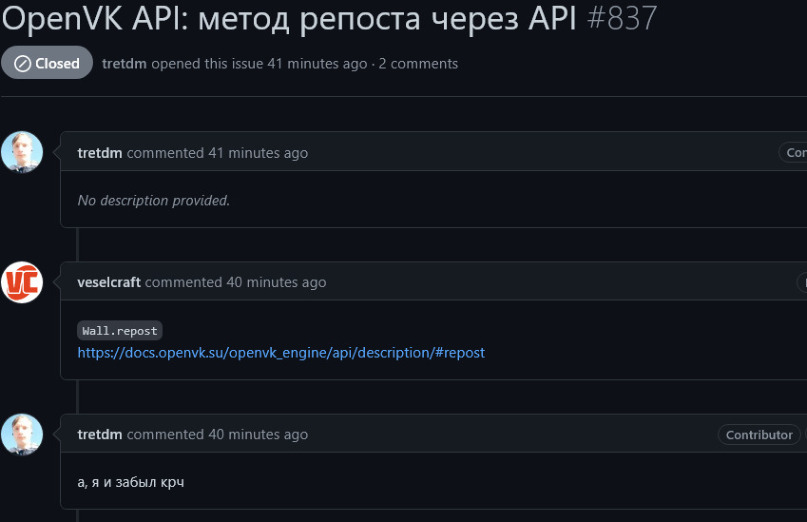Image resolution: width=807 pixels, height=522 pixels.
Task: Open the last comment's "40 minutes ago" timestamp
Action: (x=258, y=434)
